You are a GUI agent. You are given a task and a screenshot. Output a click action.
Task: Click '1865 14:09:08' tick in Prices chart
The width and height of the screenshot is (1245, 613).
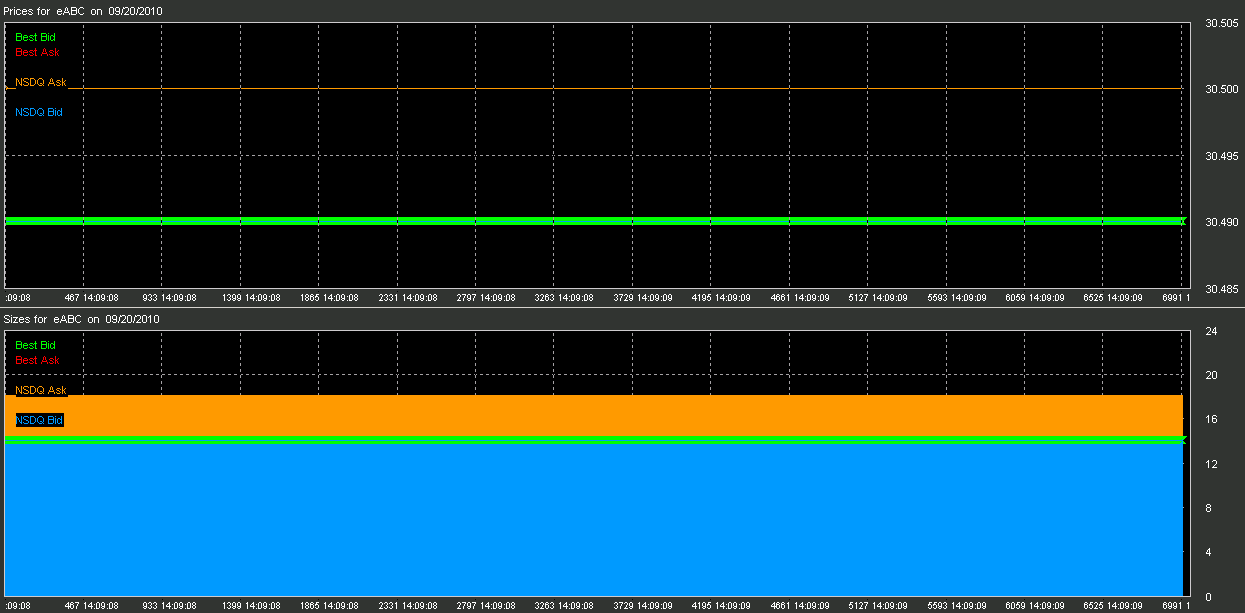coord(328,298)
